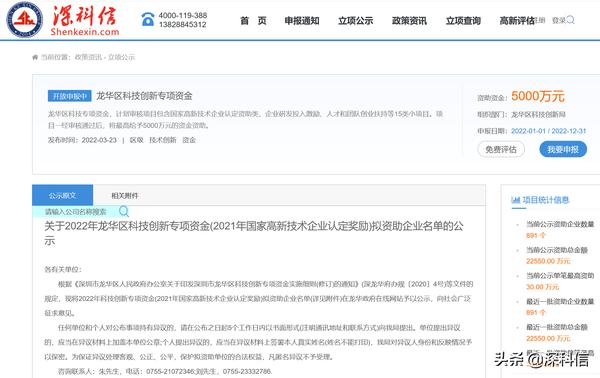The height and width of the screenshot is (378, 600).
Task: Click the search magnifier icon in header
Action: coord(571,20)
